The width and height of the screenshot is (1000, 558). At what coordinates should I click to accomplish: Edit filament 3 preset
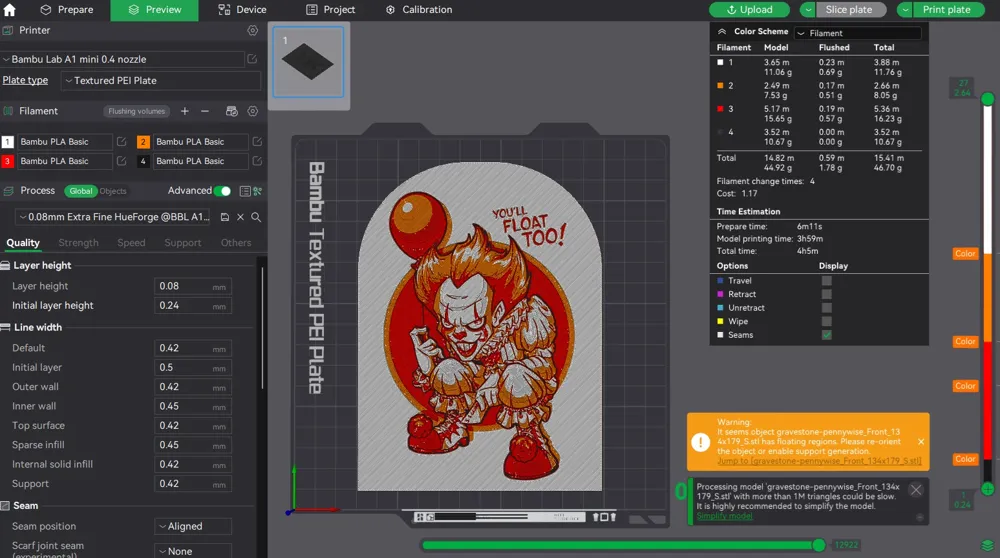[121, 161]
